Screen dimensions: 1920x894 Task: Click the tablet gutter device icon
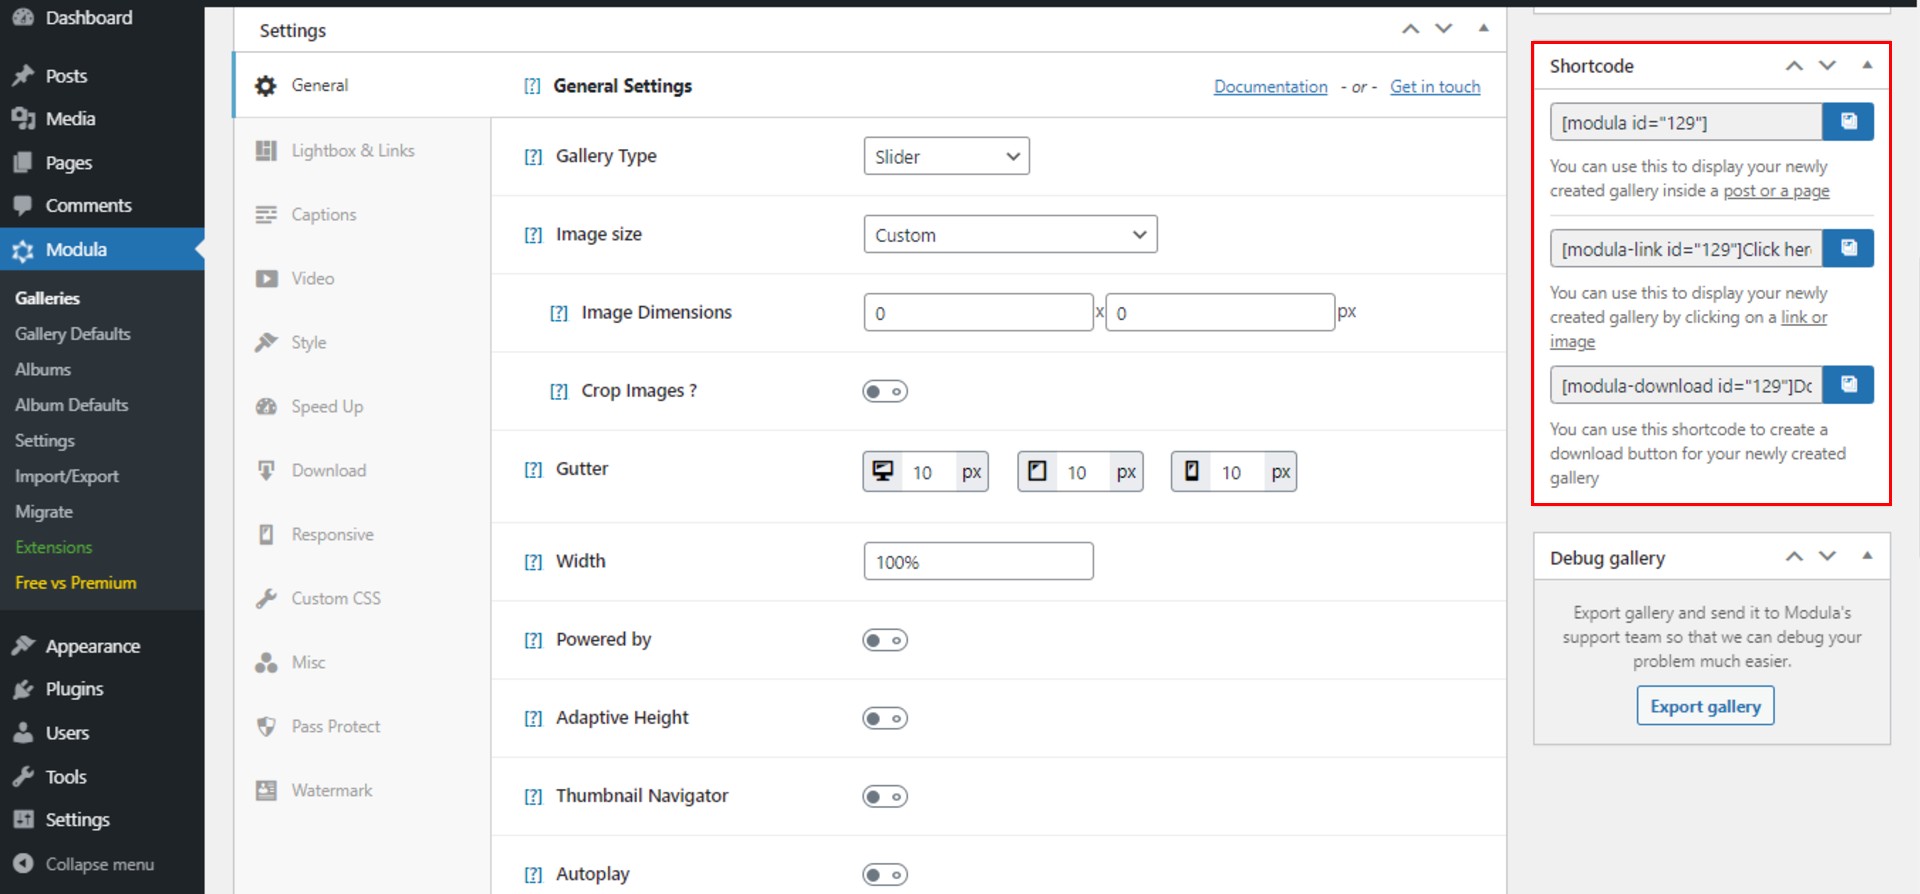(1038, 471)
